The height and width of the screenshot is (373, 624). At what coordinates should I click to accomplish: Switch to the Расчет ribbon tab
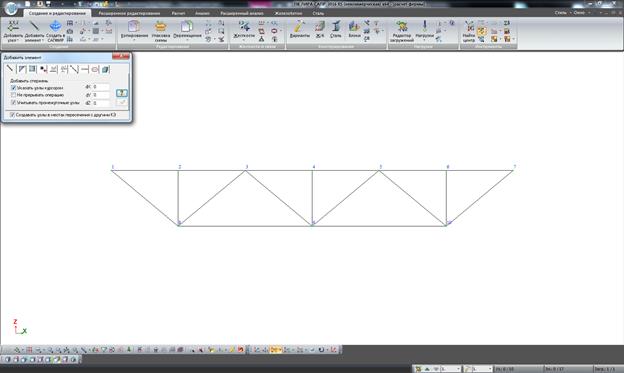pos(178,13)
